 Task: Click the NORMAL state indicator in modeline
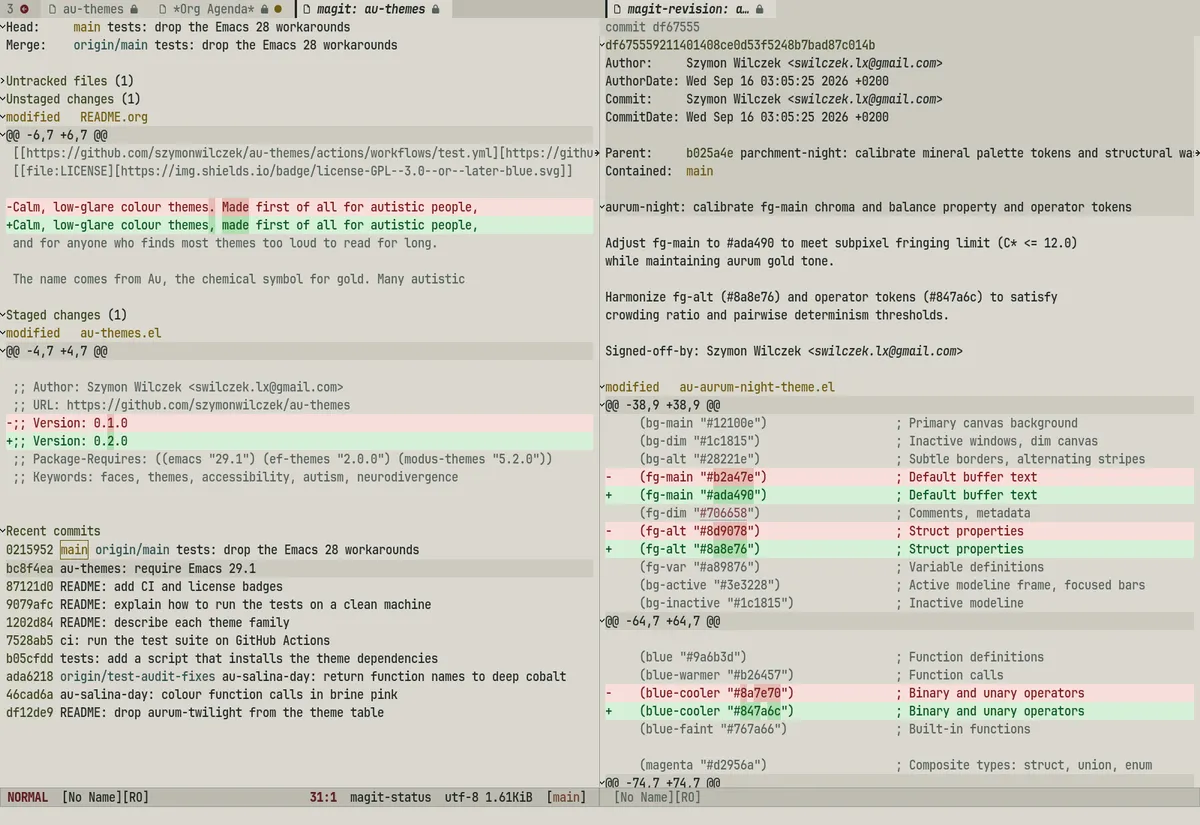[x=27, y=797]
